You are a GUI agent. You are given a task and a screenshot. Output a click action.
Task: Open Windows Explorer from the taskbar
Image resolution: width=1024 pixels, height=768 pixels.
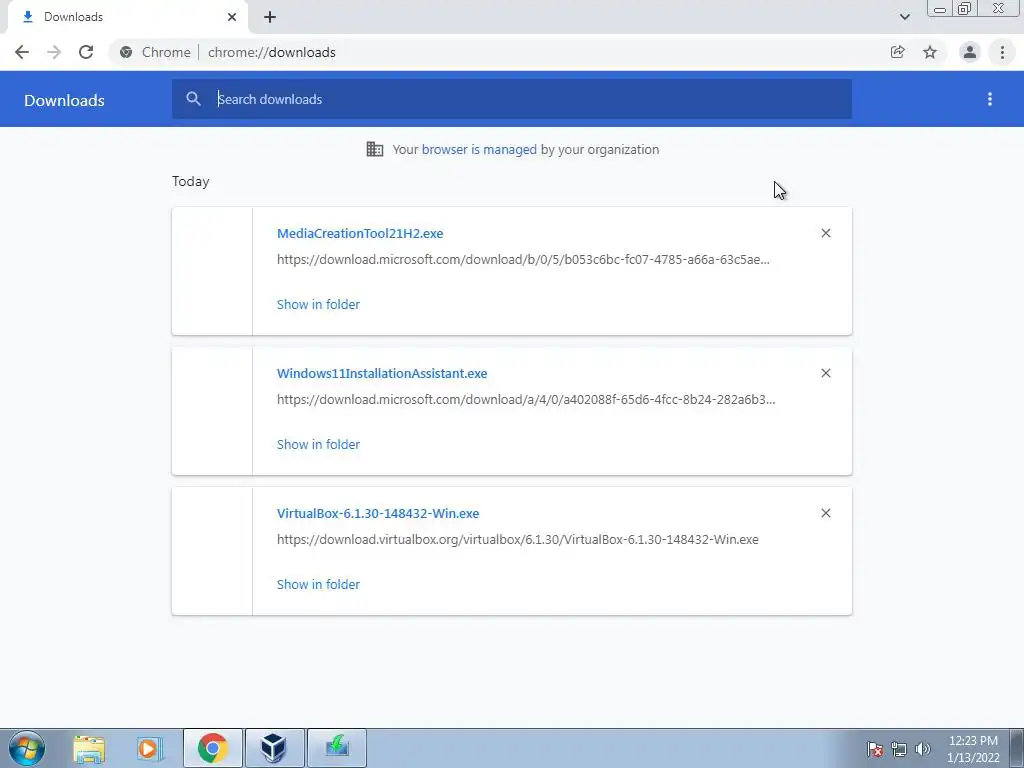(x=89, y=748)
